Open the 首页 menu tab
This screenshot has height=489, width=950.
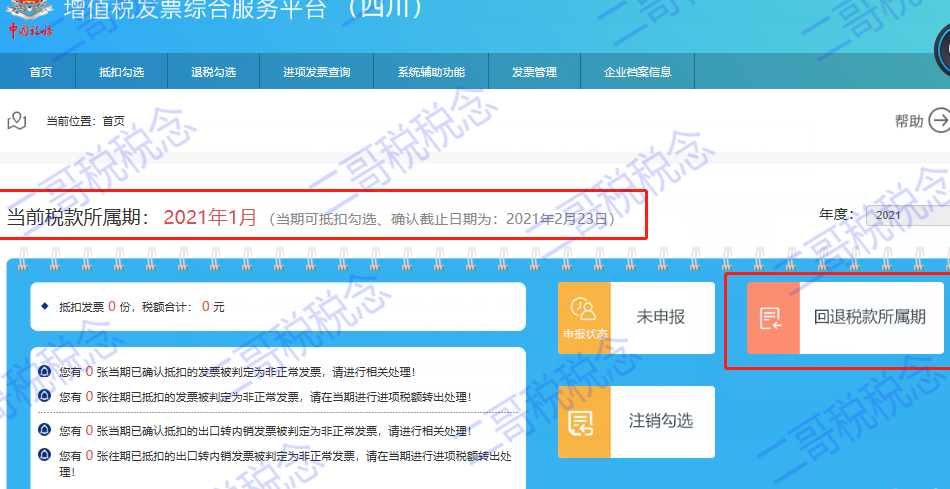point(41,72)
